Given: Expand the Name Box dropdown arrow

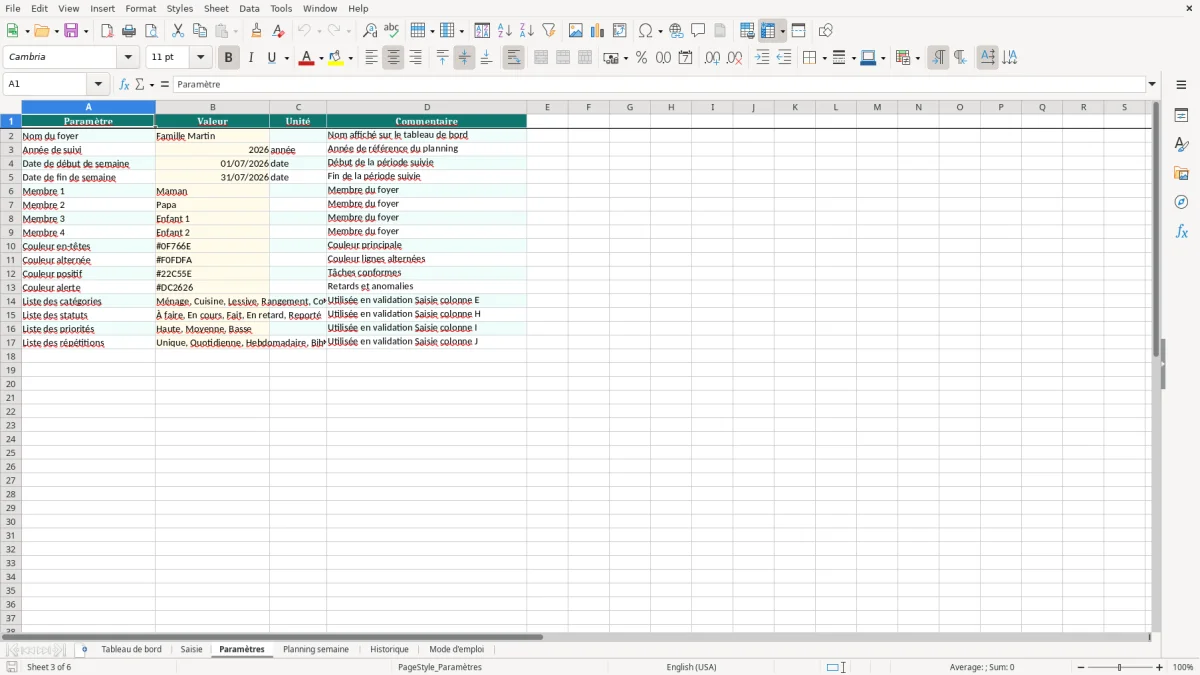Looking at the screenshot, I should [x=98, y=85].
